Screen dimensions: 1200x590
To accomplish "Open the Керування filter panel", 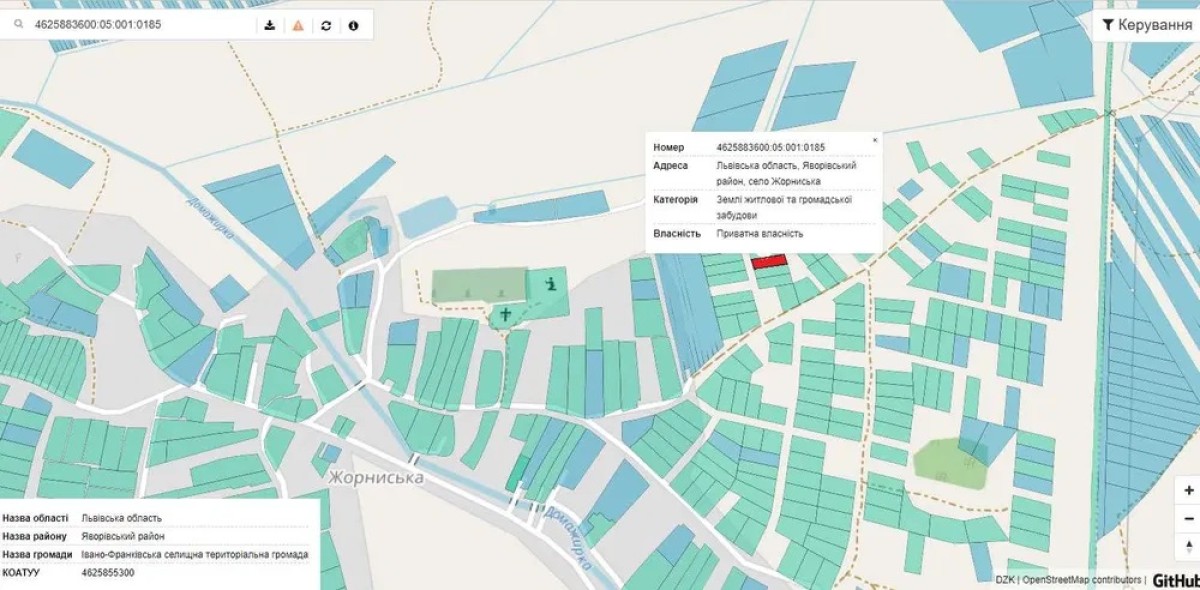I will (1145, 25).
